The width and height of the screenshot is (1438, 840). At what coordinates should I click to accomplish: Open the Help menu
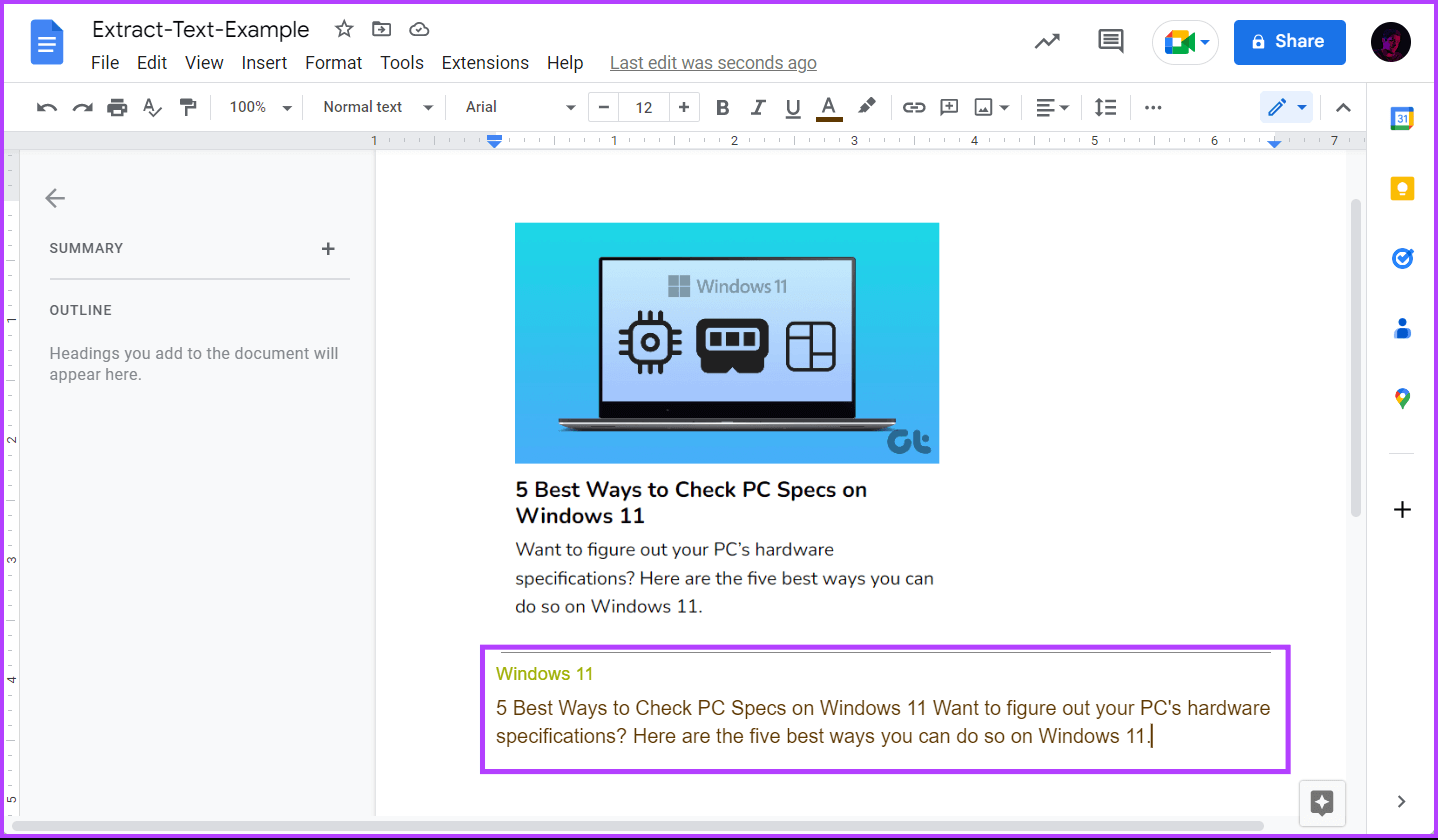[565, 63]
